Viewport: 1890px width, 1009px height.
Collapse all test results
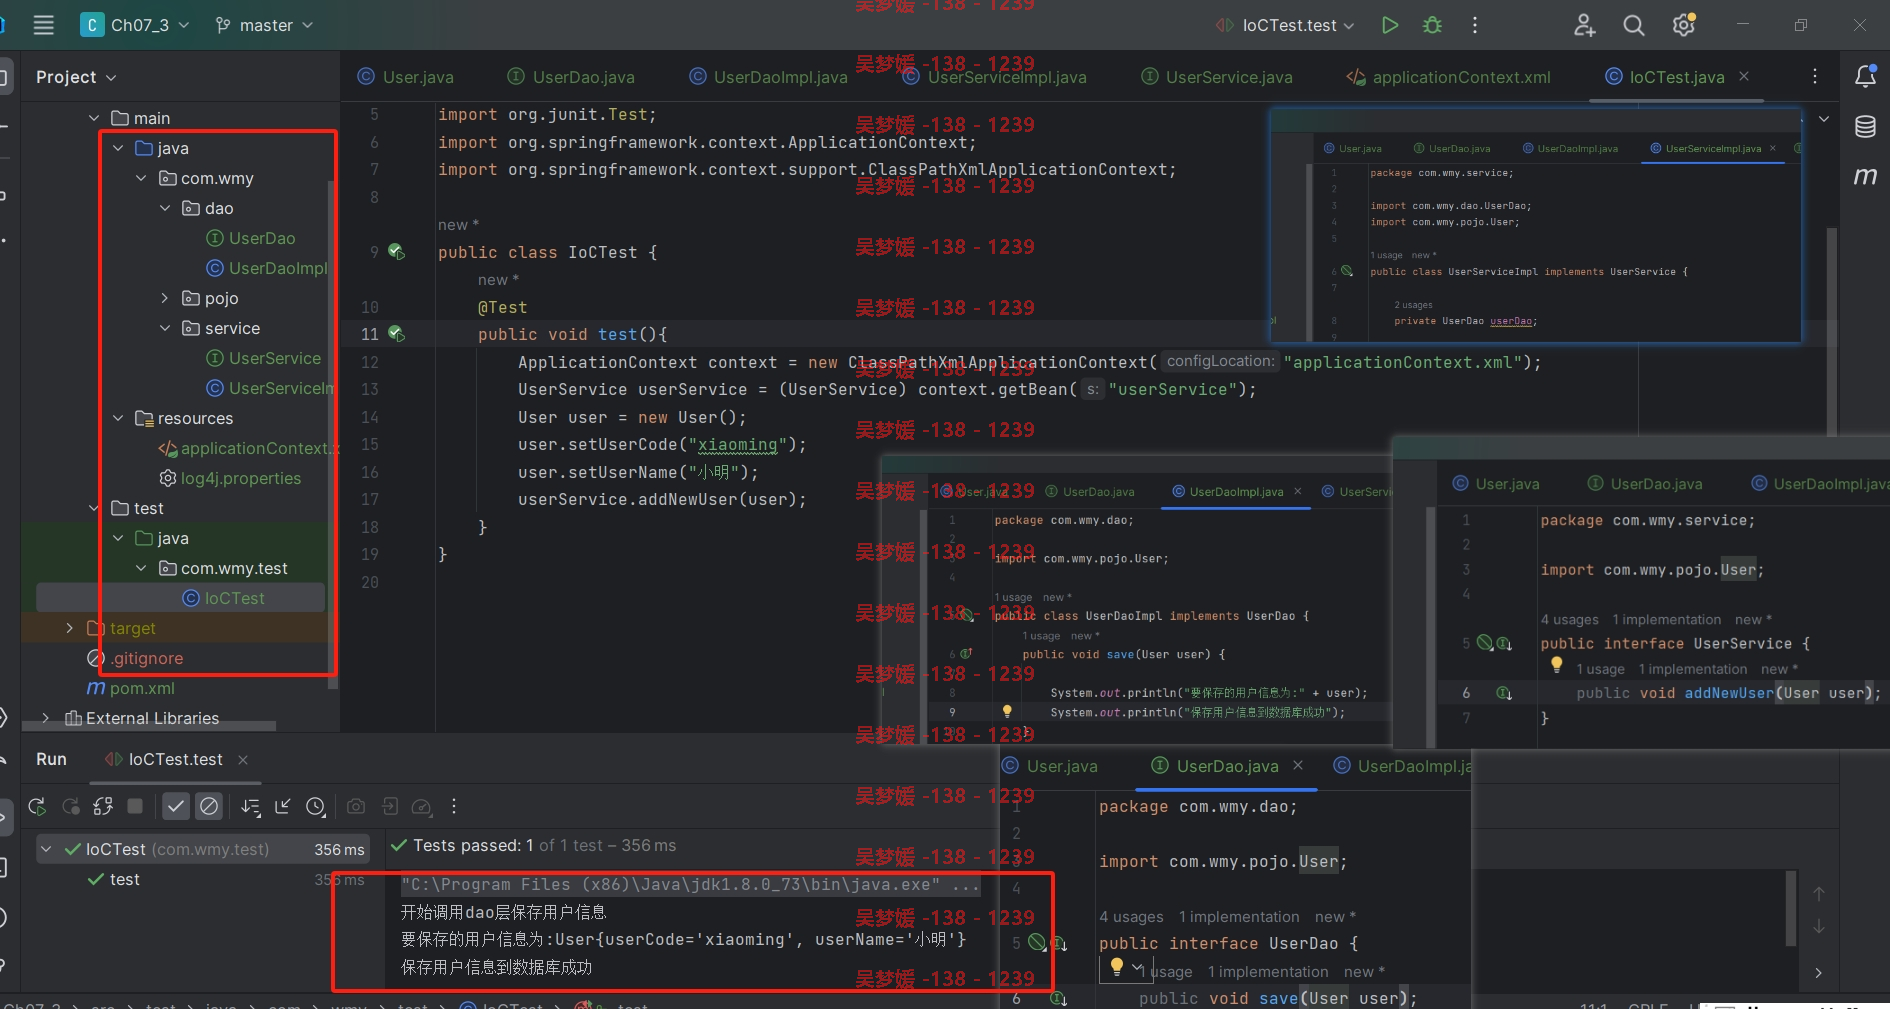pos(283,806)
